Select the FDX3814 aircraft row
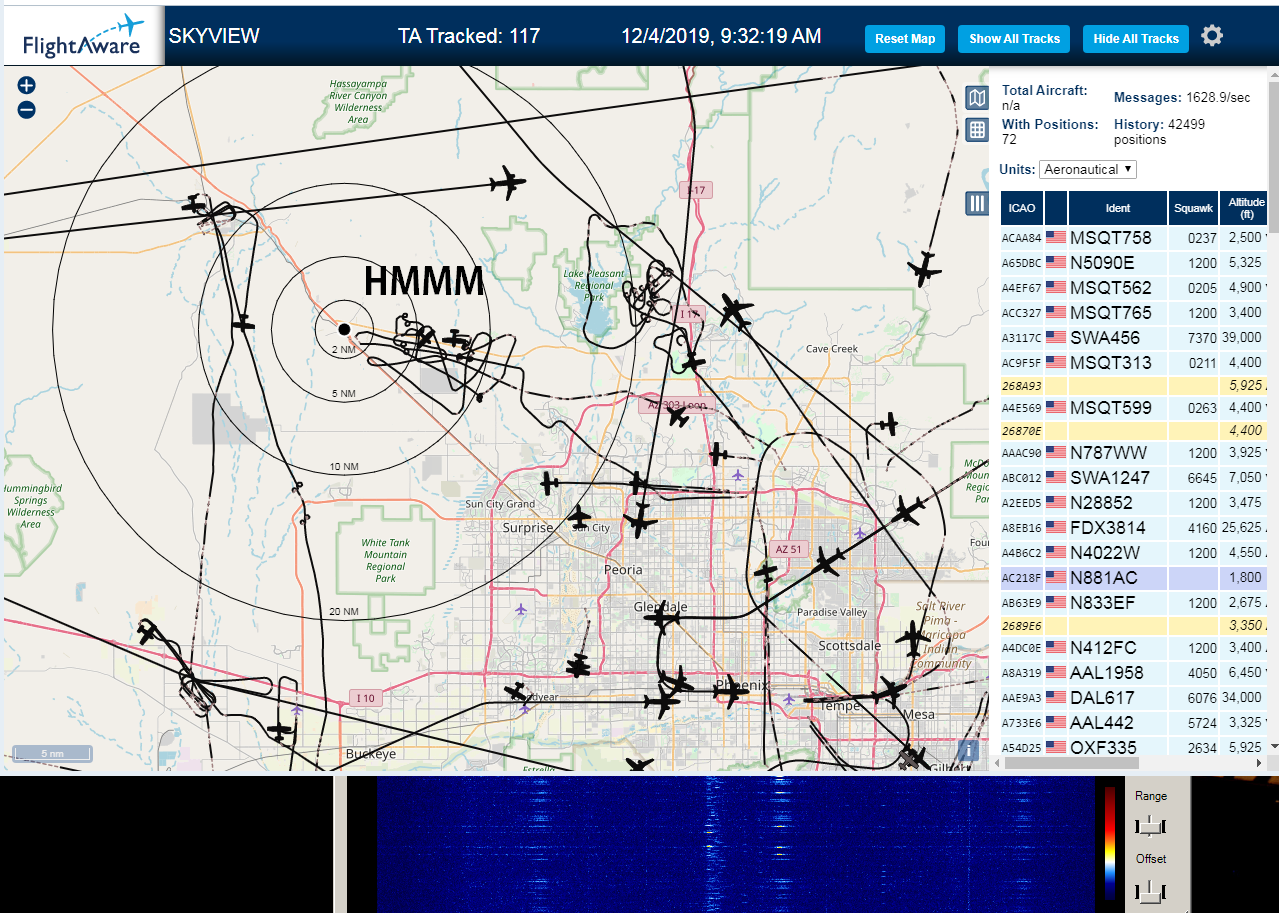The height and width of the screenshot is (913, 1279). [1134, 528]
